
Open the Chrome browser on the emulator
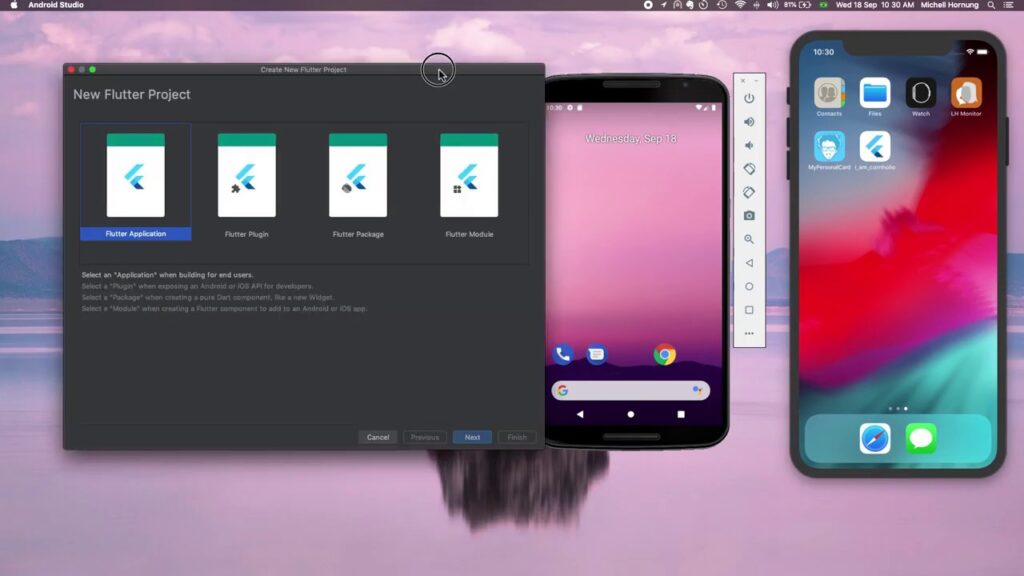click(x=666, y=352)
